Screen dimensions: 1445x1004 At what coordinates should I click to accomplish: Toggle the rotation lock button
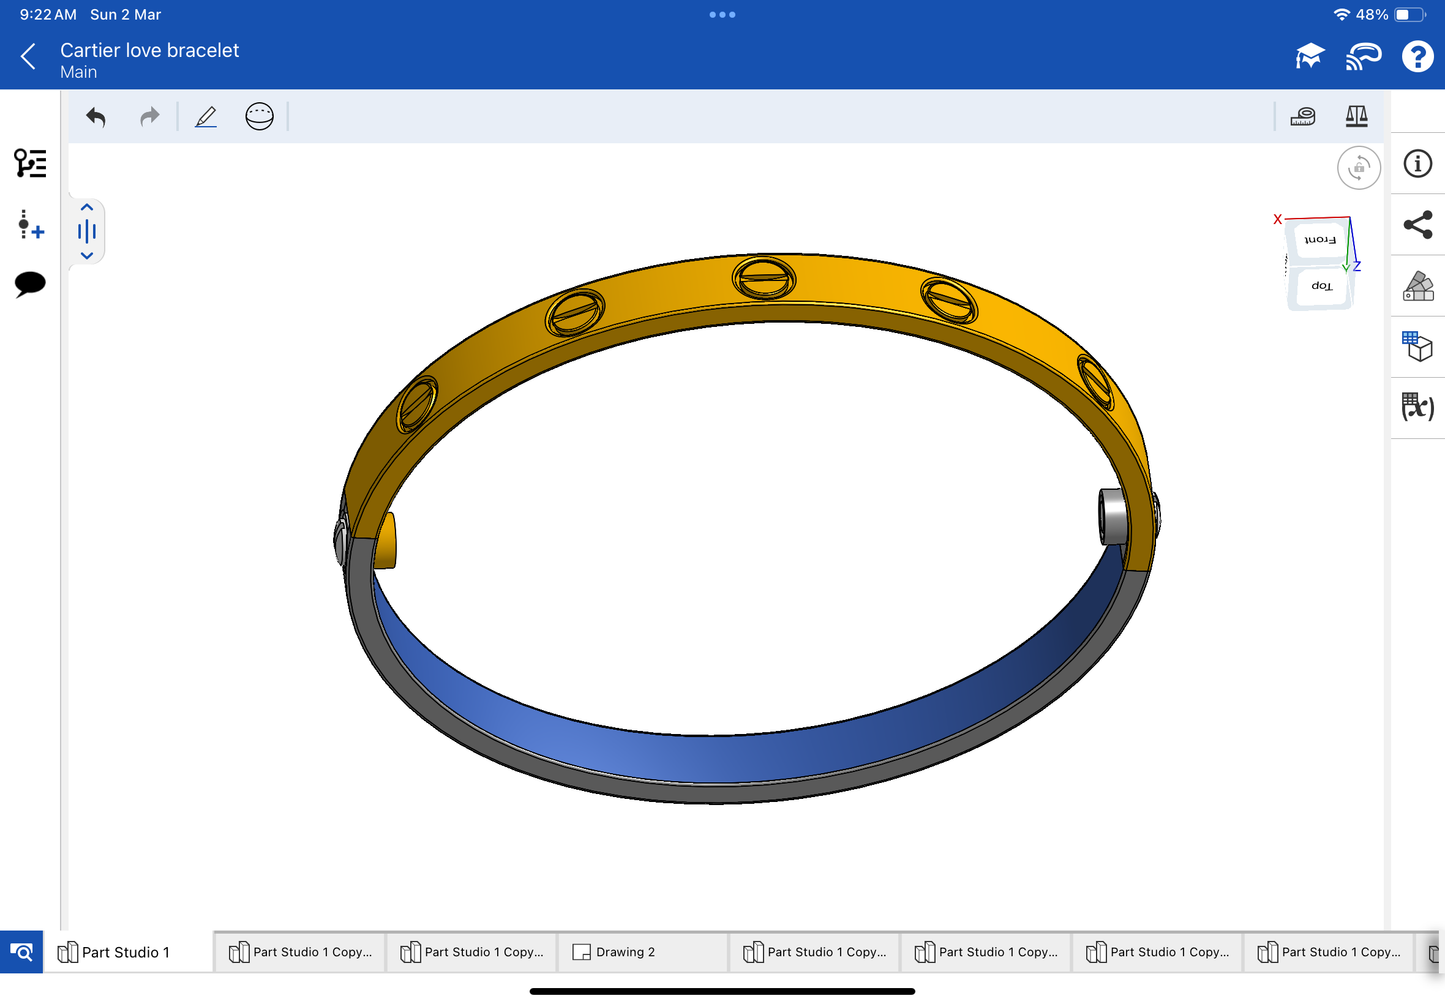coord(1358,168)
